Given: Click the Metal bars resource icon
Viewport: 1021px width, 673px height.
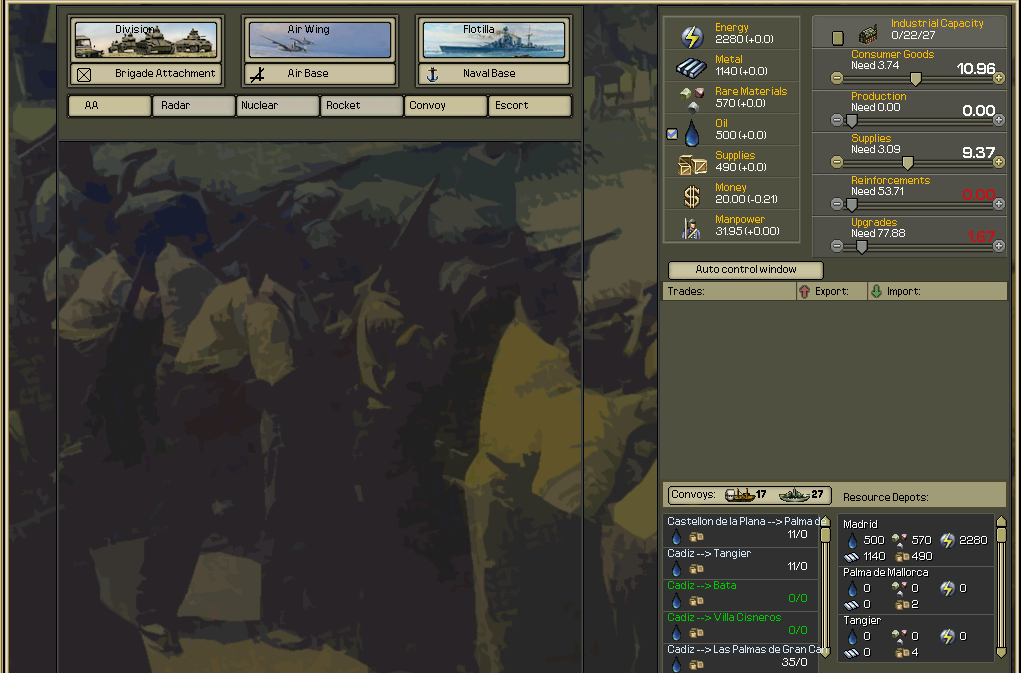Looking at the screenshot, I should click(x=692, y=68).
